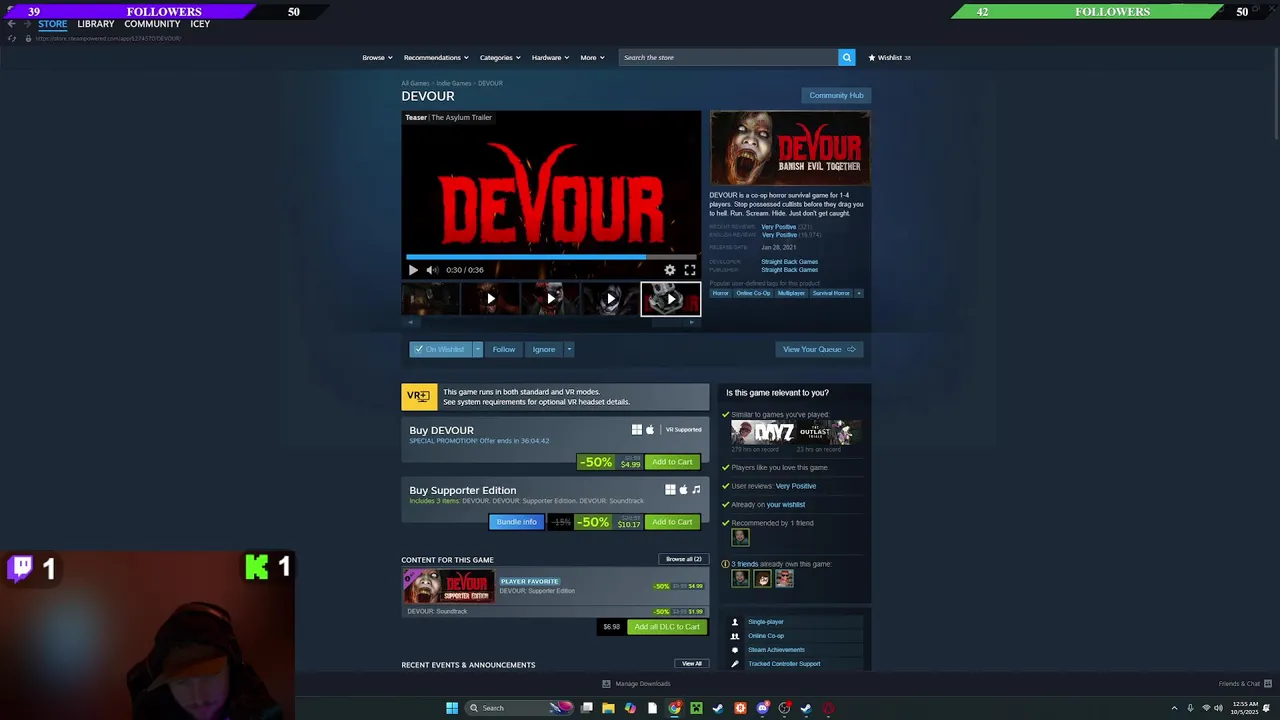Go back with the navigation arrow

(x=11, y=24)
